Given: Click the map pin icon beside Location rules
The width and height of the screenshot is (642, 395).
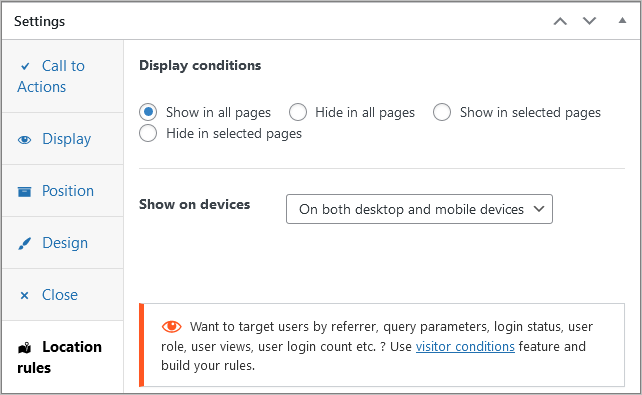Looking at the screenshot, I should [x=25, y=348].
